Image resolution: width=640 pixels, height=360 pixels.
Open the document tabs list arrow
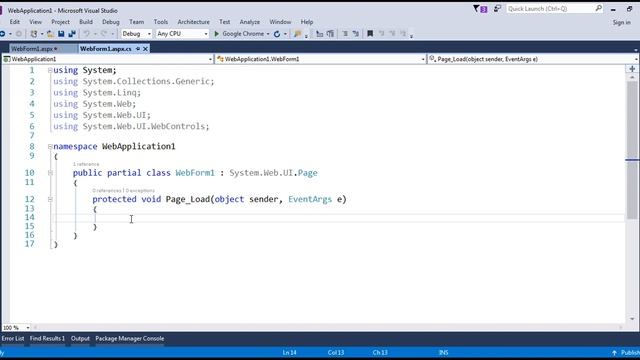tap(636, 50)
